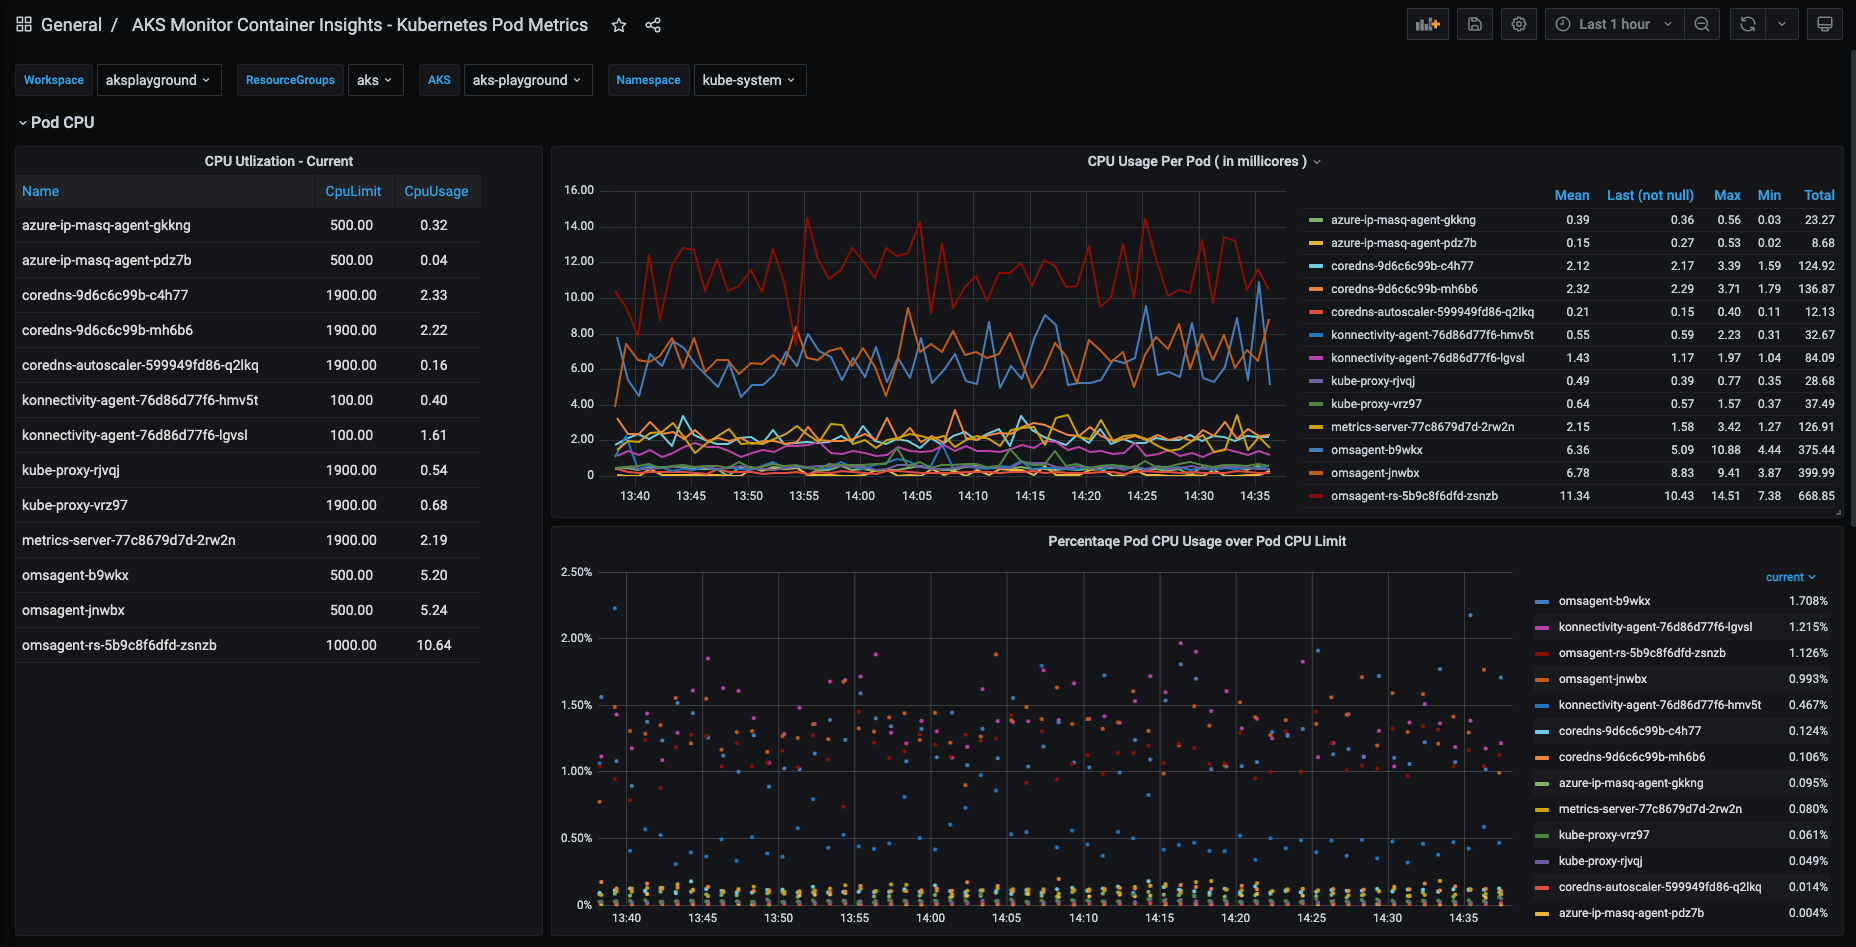The image size is (1856, 947).
Task: Cycle view mode with the monitor icon
Action: [x=1825, y=25]
